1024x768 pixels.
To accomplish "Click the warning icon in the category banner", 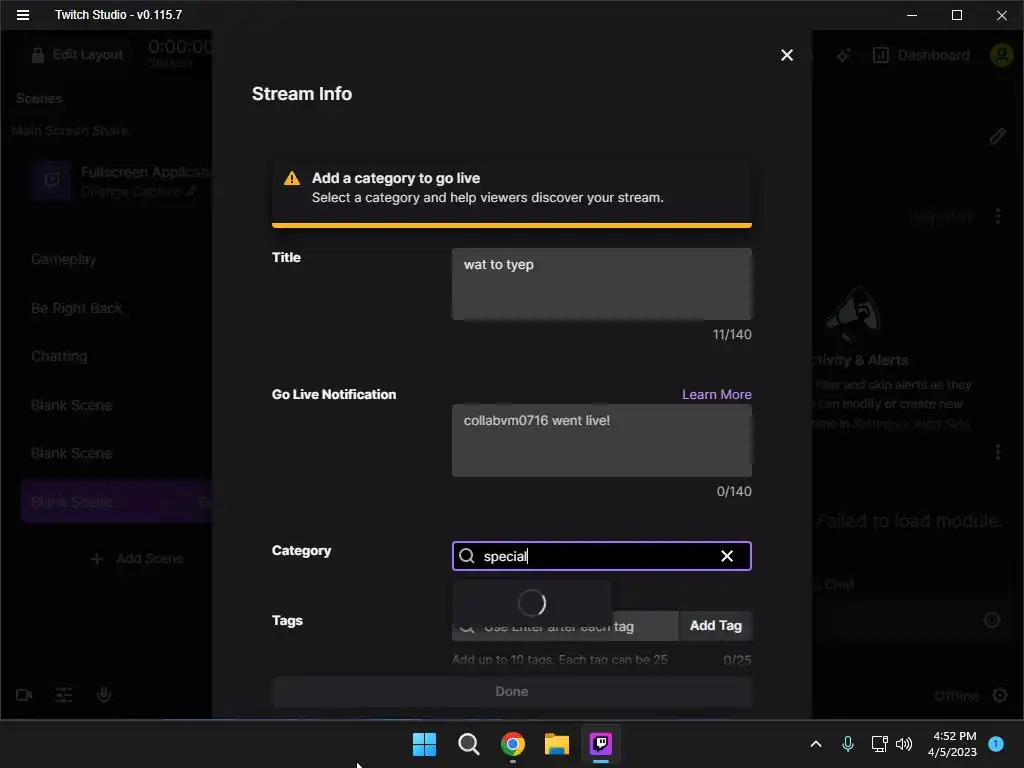I will click(292, 178).
